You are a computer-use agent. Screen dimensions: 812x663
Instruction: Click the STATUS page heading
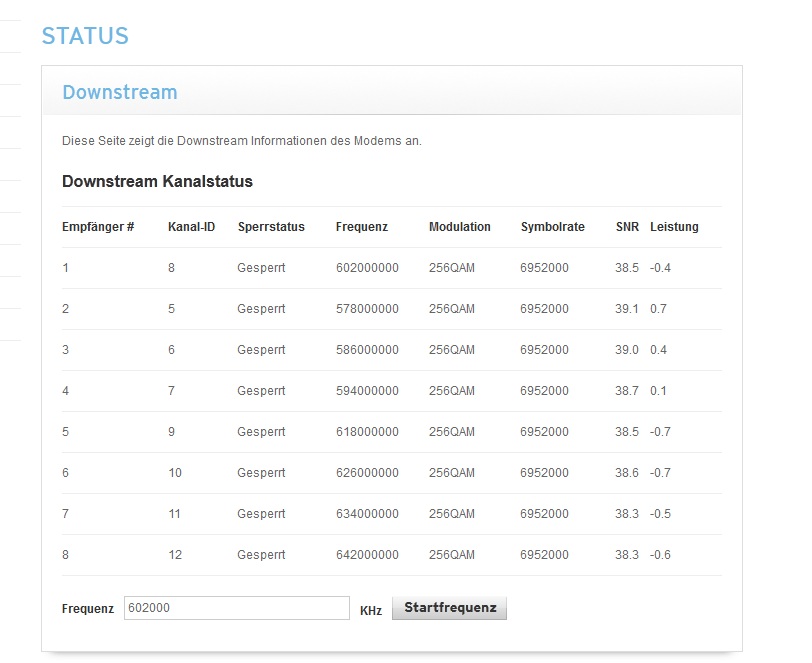[85, 36]
